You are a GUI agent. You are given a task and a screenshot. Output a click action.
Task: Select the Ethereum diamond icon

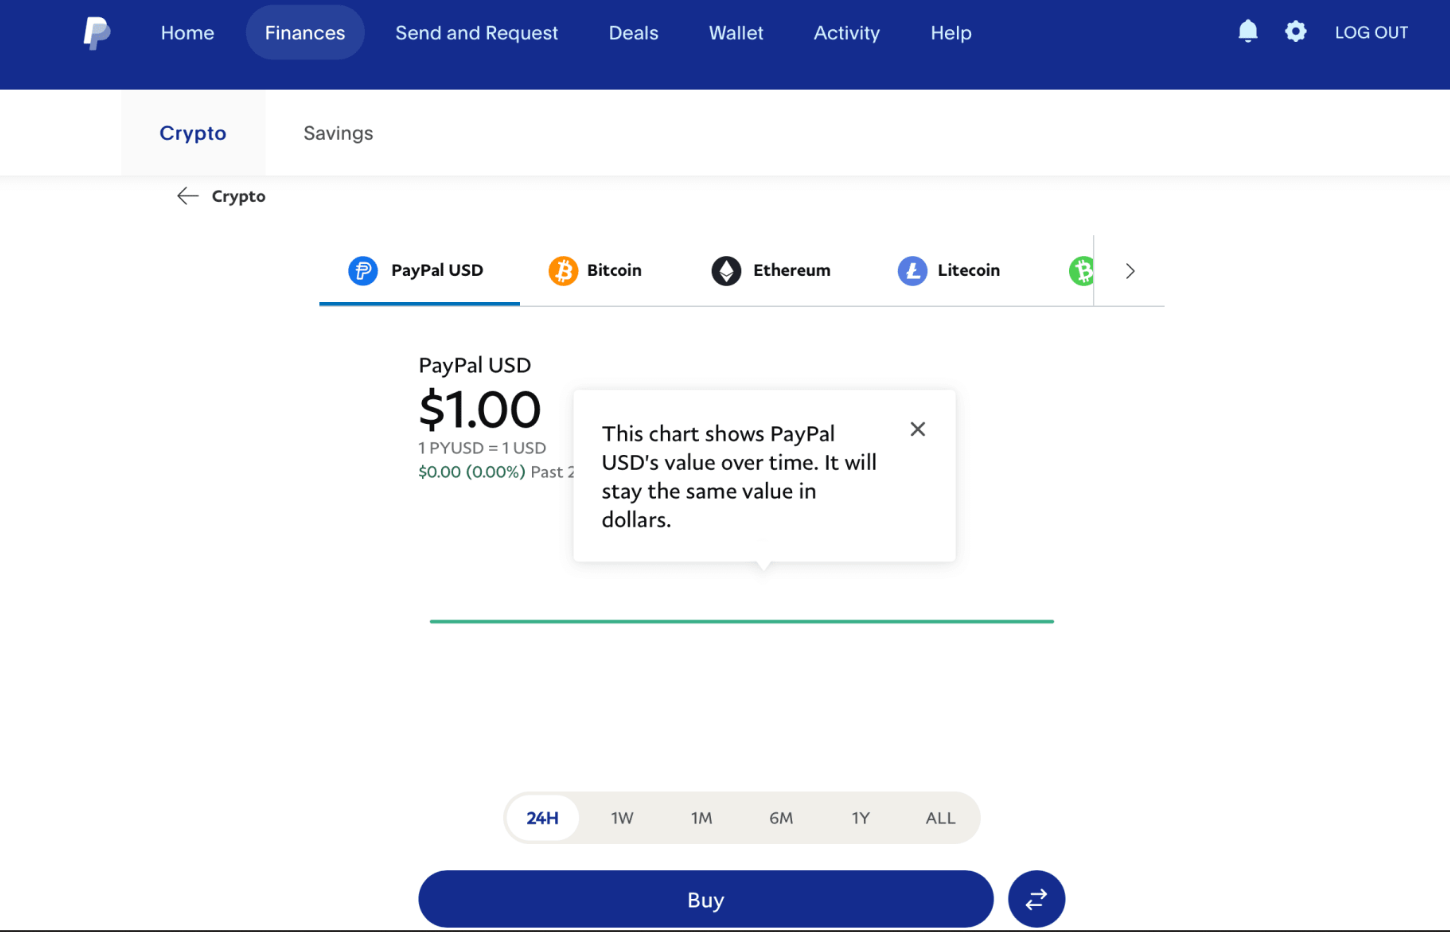726,271
